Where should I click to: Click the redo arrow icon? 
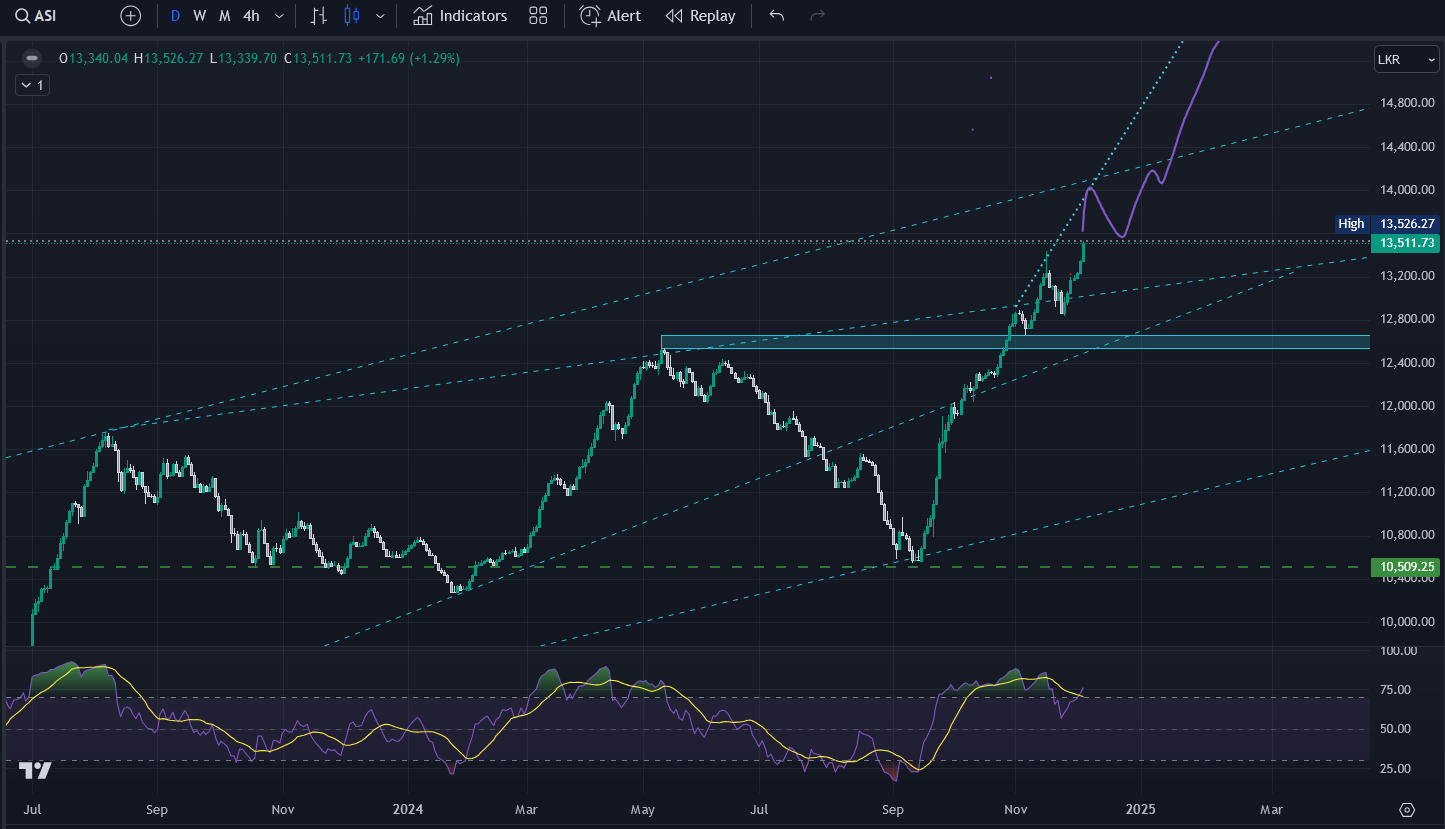pos(817,16)
